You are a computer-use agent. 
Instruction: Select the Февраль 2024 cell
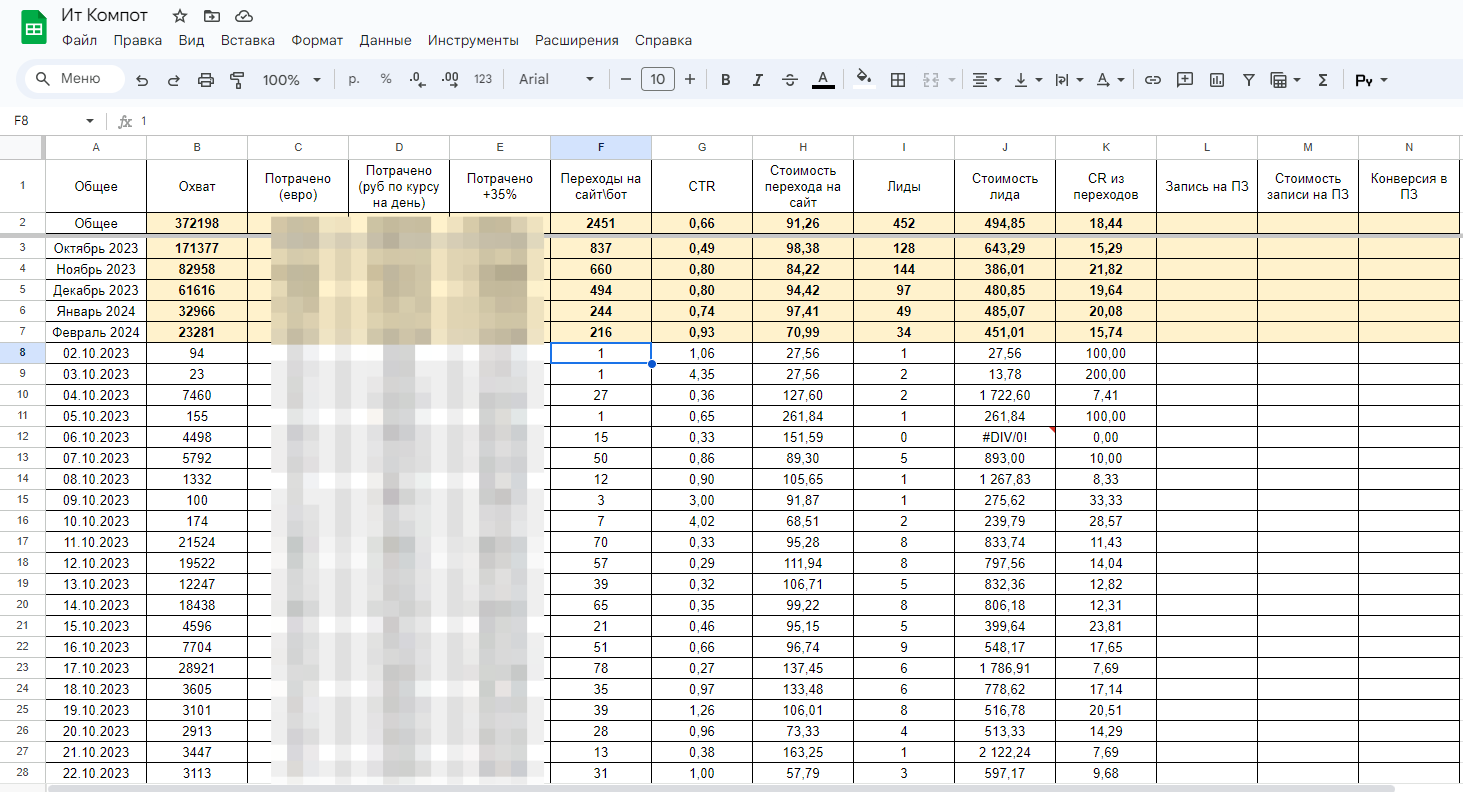96,332
